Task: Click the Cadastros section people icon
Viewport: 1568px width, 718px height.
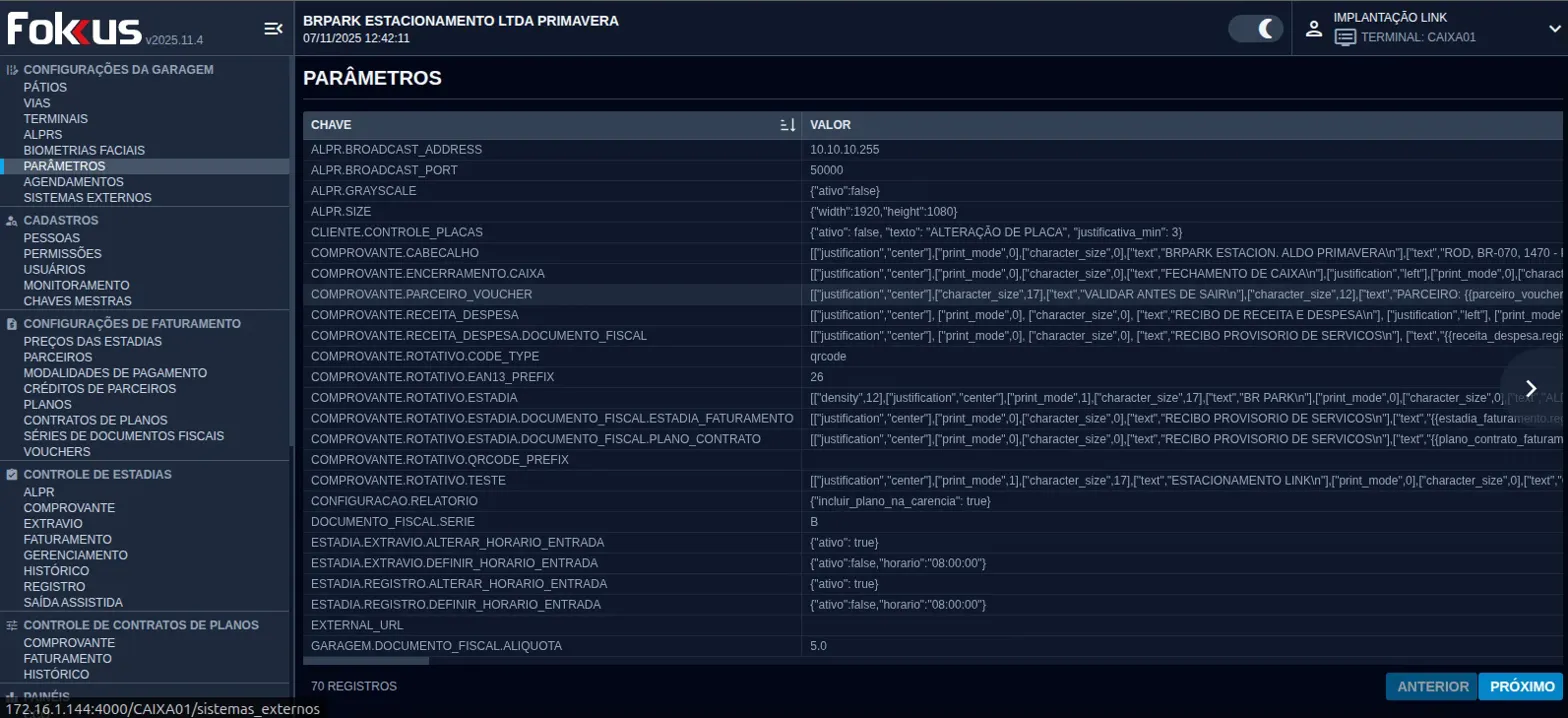Action: 12,220
